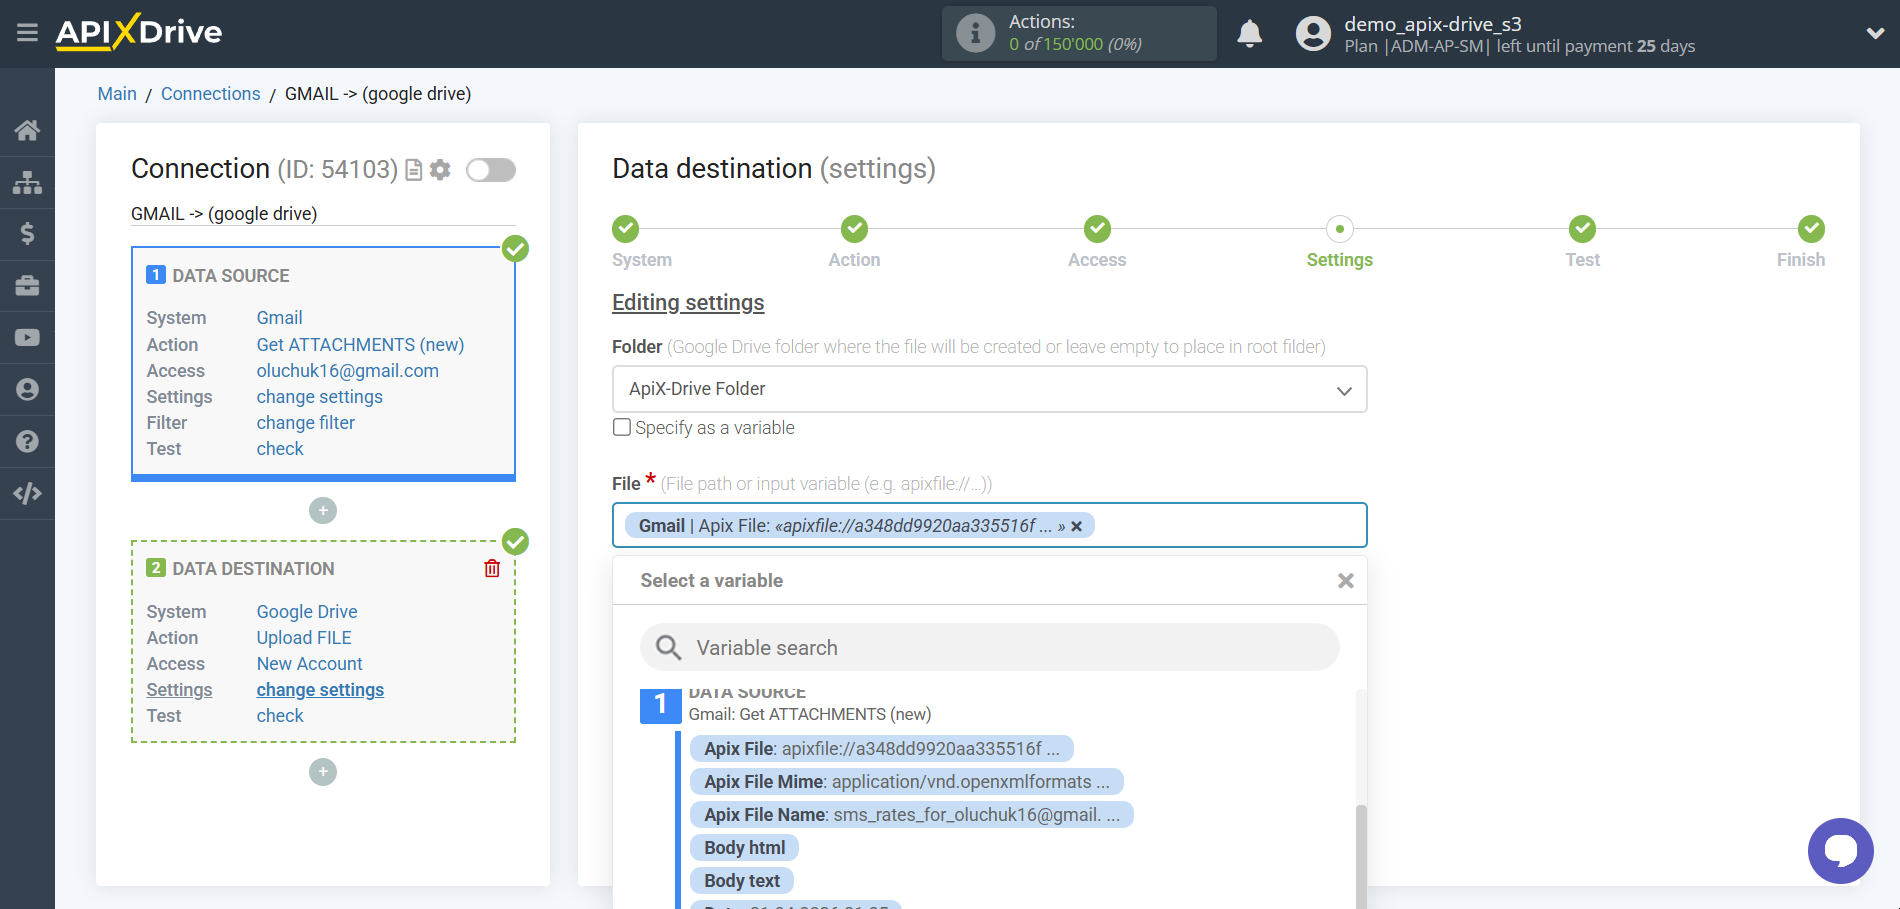
Task: Open the ApiX-Drive Folder dropdown
Action: [x=989, y=389]
